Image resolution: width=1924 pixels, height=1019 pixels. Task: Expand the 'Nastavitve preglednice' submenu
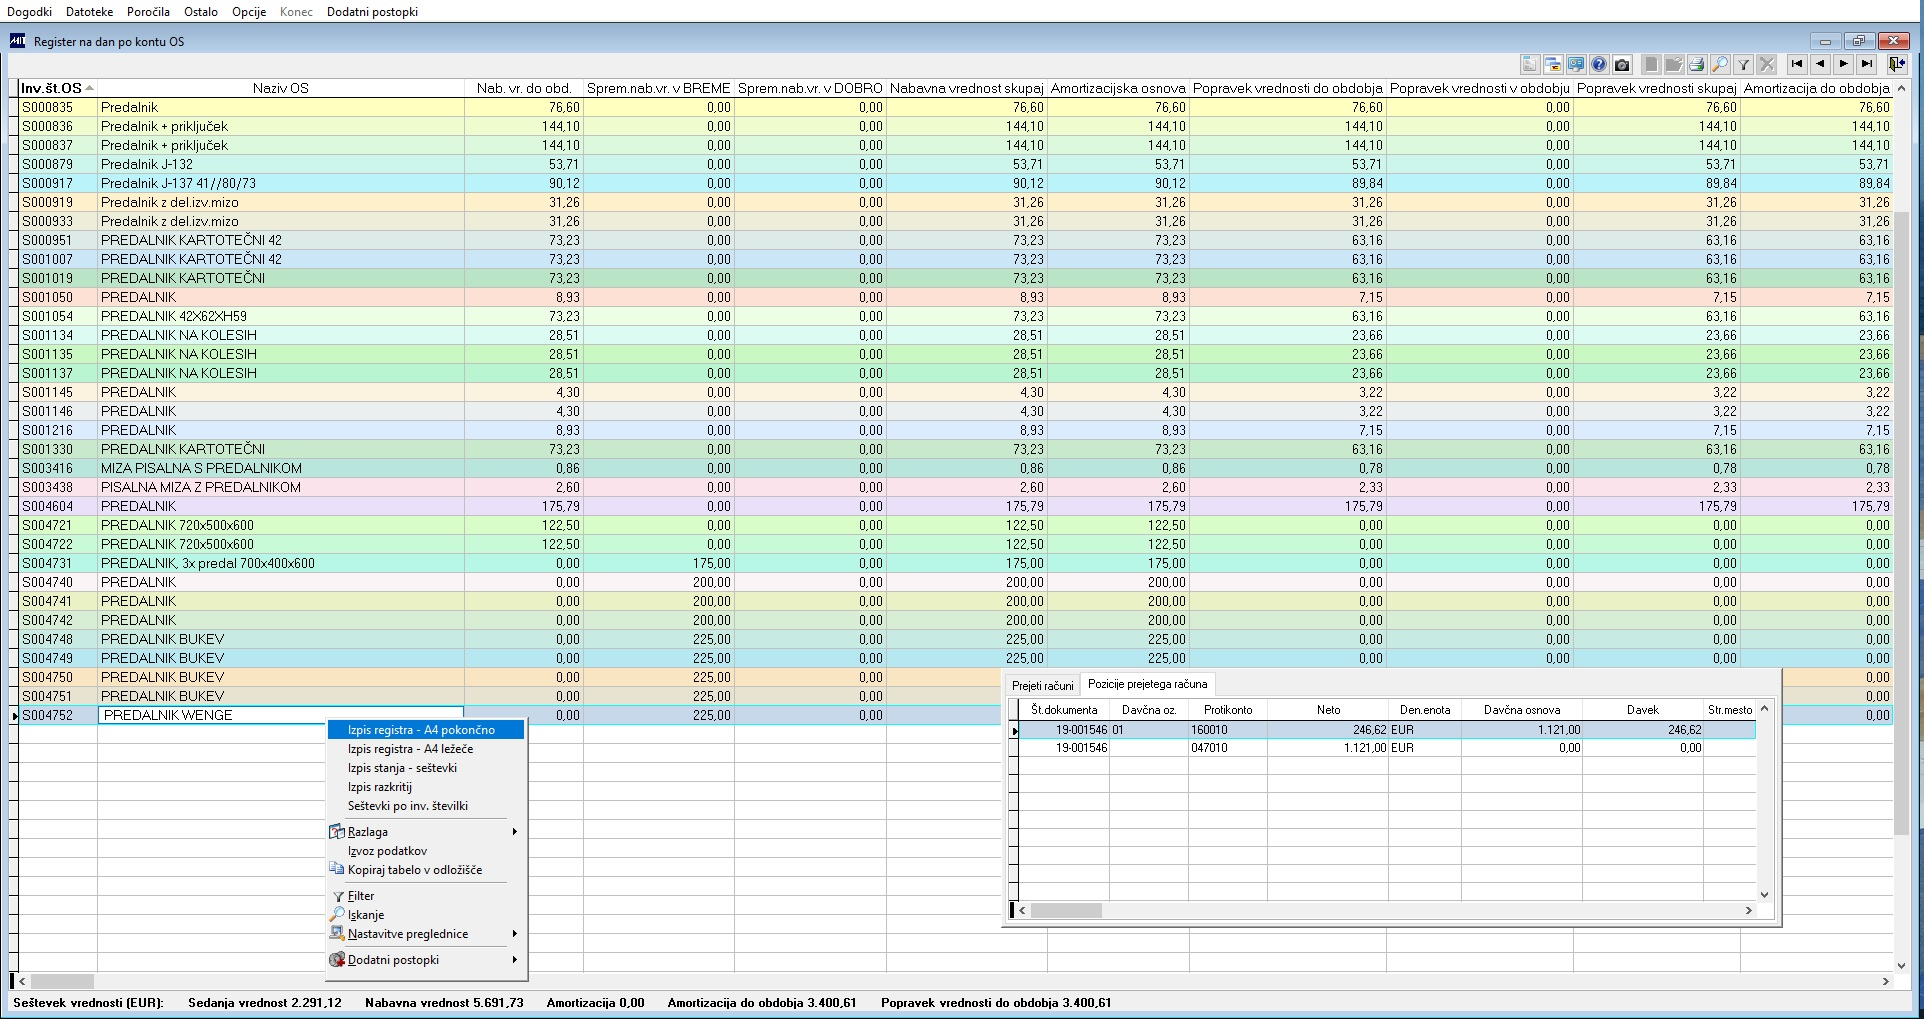tap(426, 934)
